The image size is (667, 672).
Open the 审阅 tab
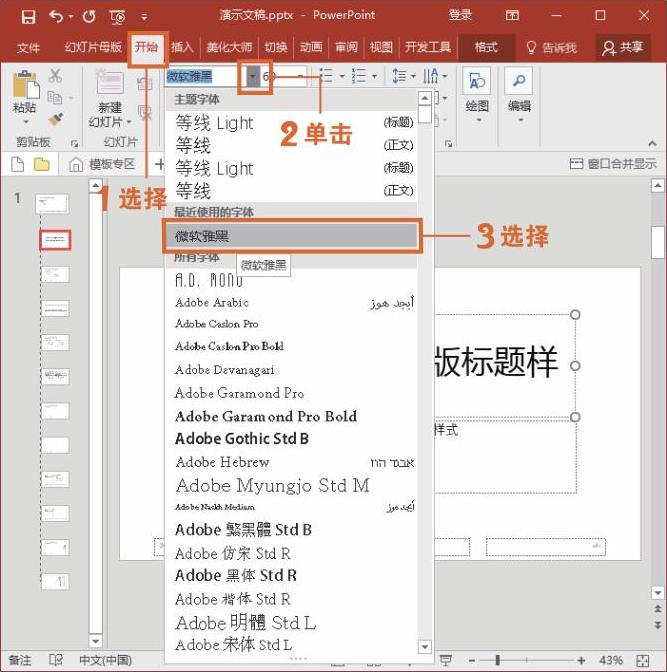(x=346, y=47)
